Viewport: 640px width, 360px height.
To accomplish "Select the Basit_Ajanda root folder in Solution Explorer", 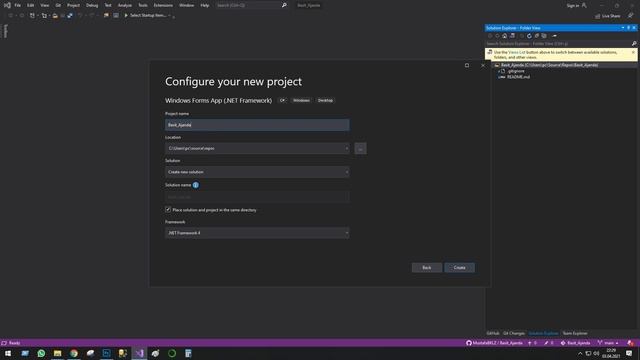I will tap(549, 65).
